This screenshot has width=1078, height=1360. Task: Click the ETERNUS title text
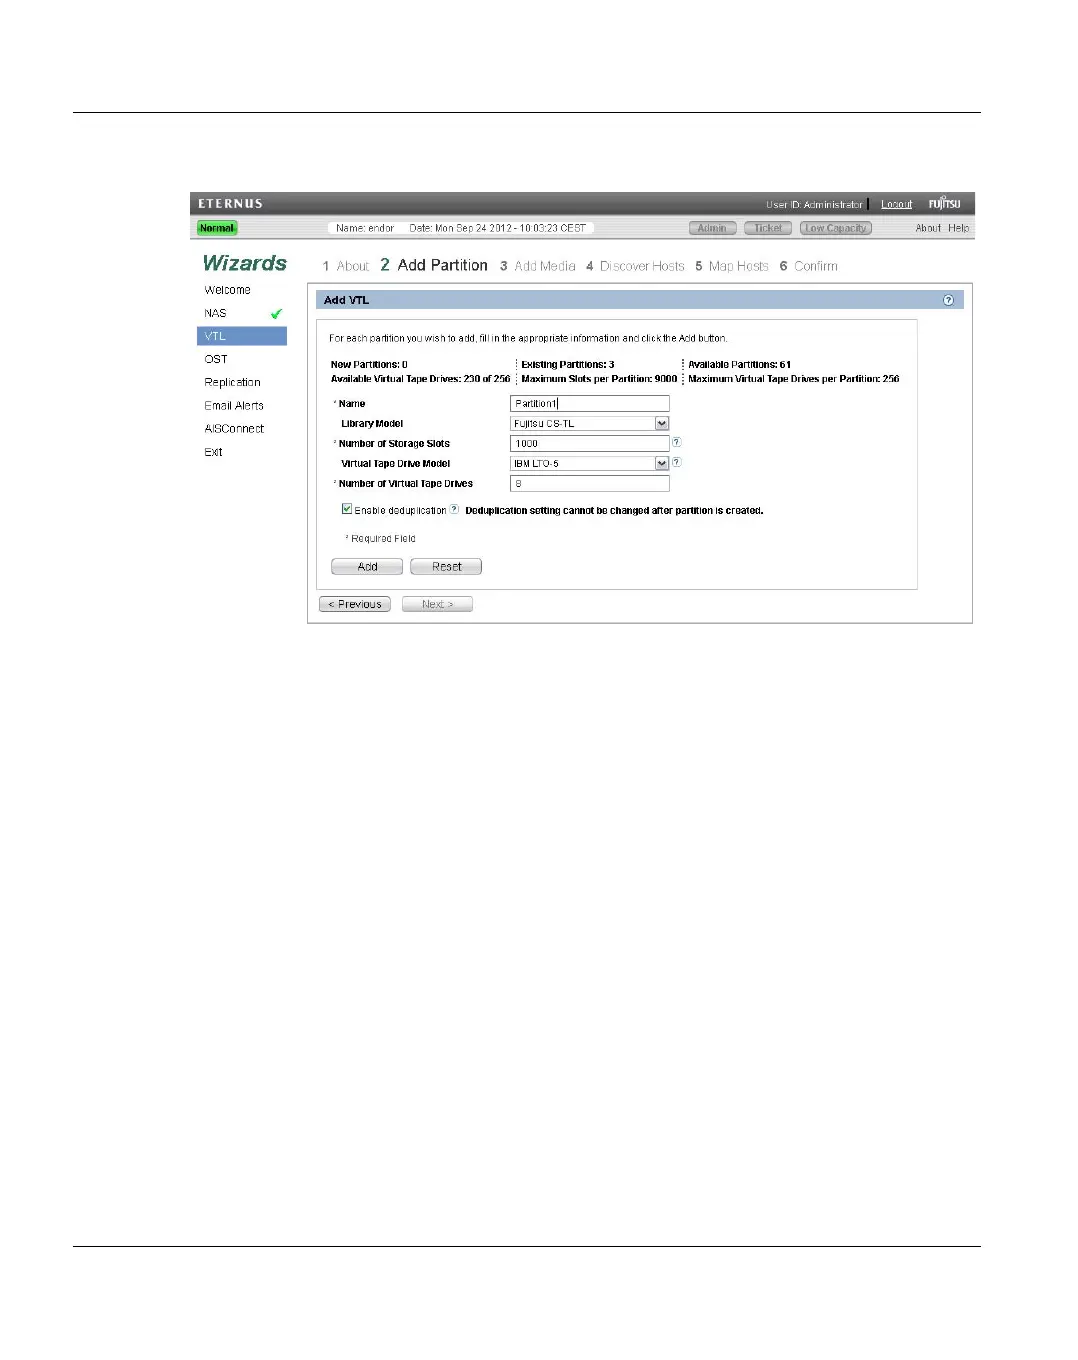(231, 203)
